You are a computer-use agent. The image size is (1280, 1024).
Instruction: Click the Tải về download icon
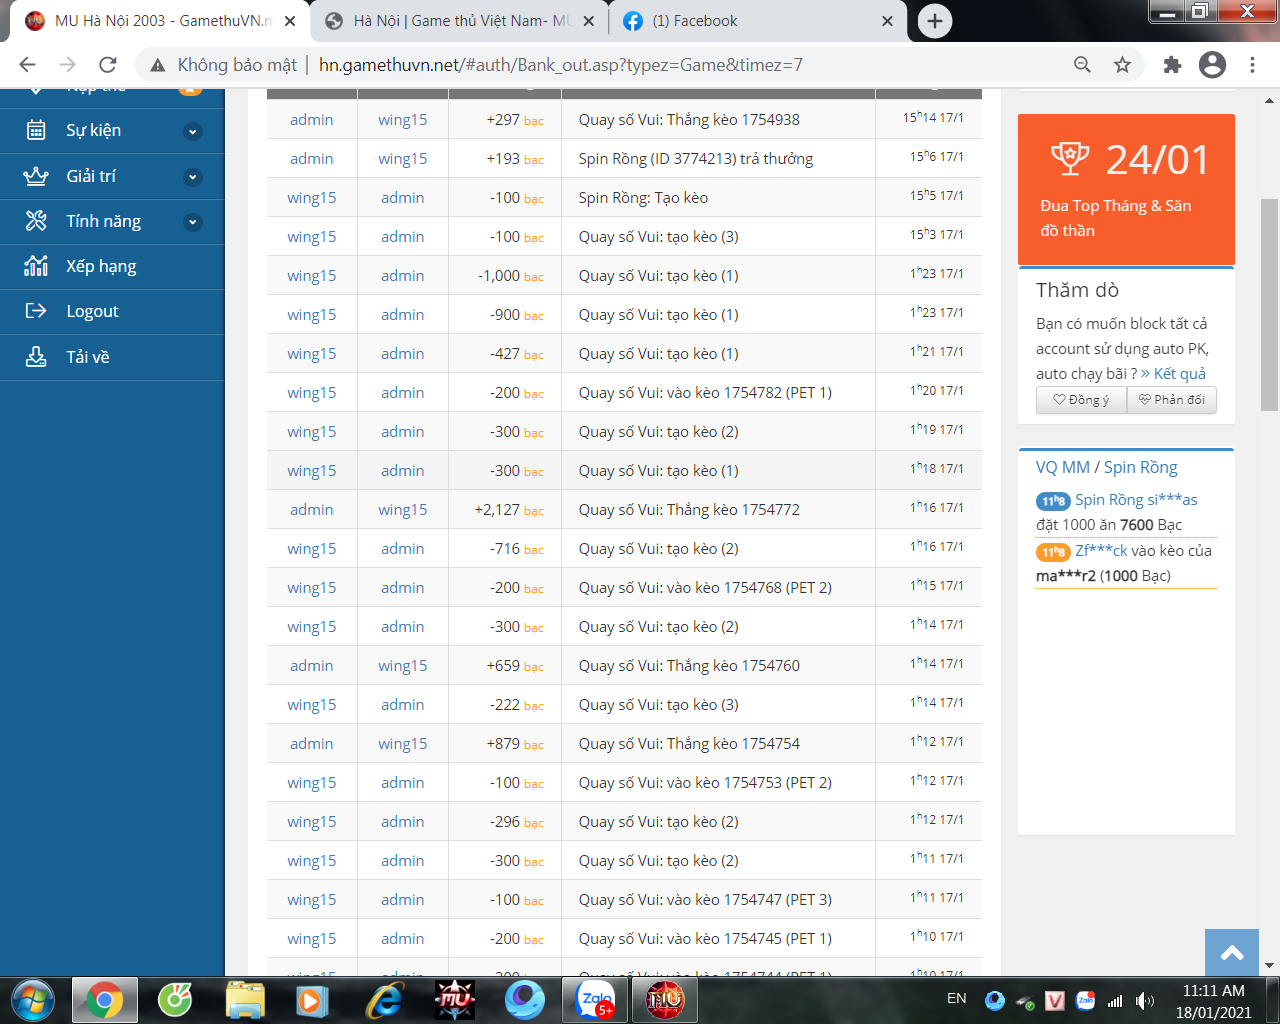coord(36,357)
